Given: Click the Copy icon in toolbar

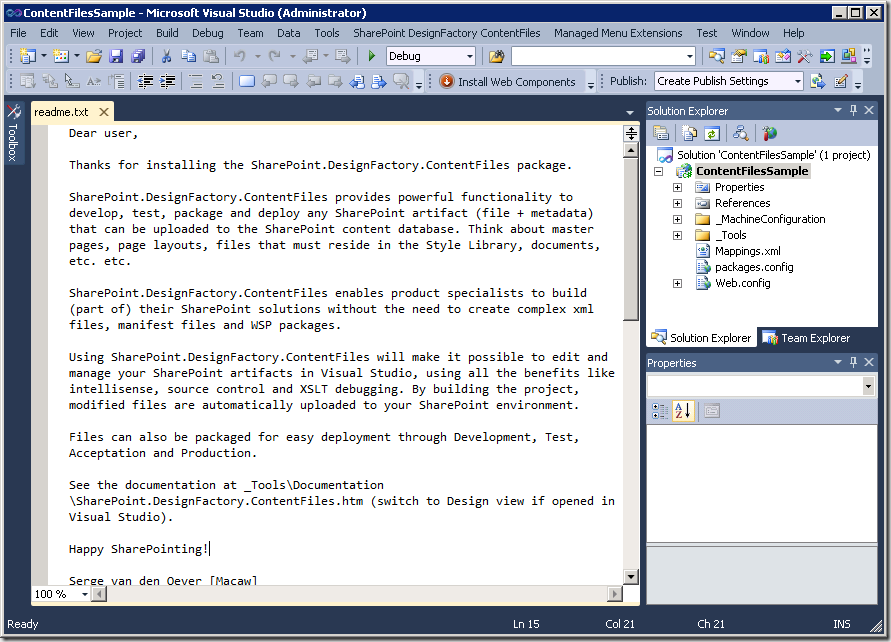Looking at the screenshot, I should 188,56.
